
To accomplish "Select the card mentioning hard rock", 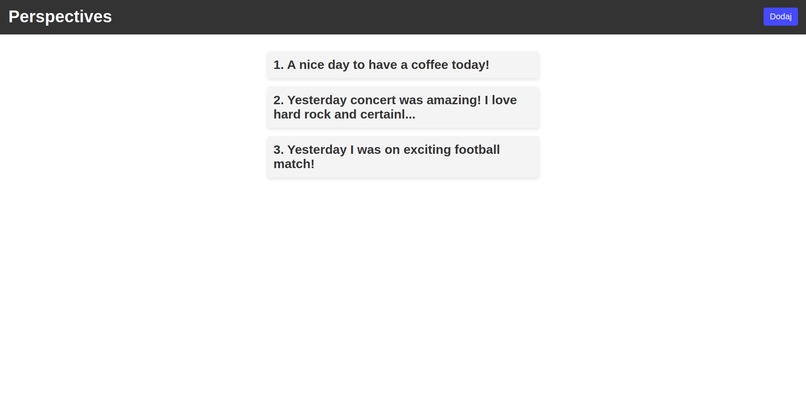I will 403,107.
